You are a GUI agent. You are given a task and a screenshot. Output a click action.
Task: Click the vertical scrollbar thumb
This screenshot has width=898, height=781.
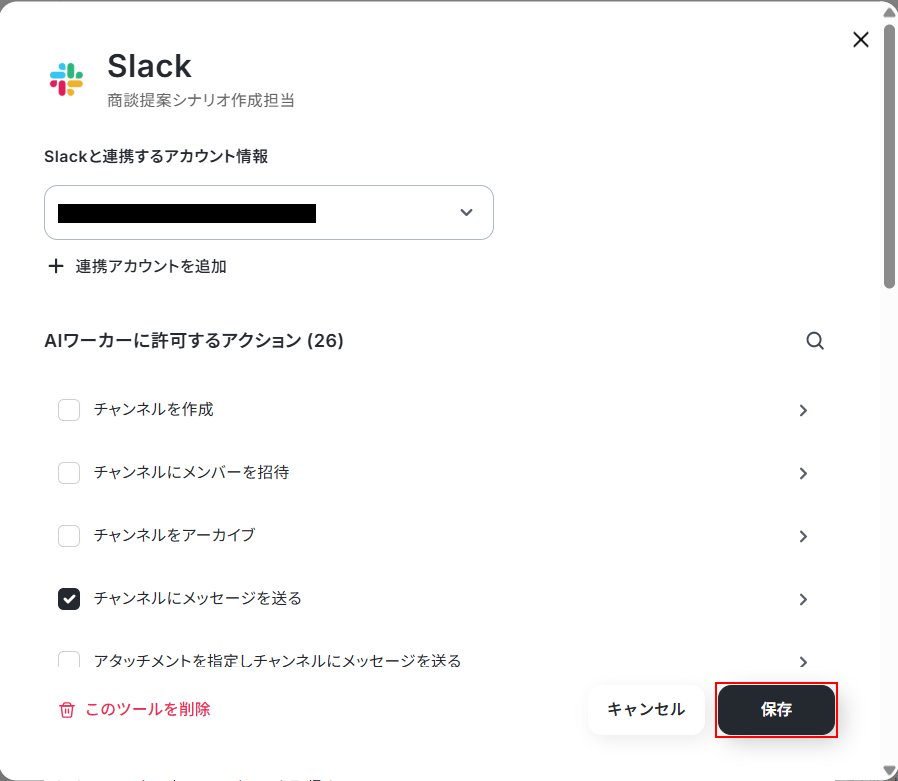[889, 155]
